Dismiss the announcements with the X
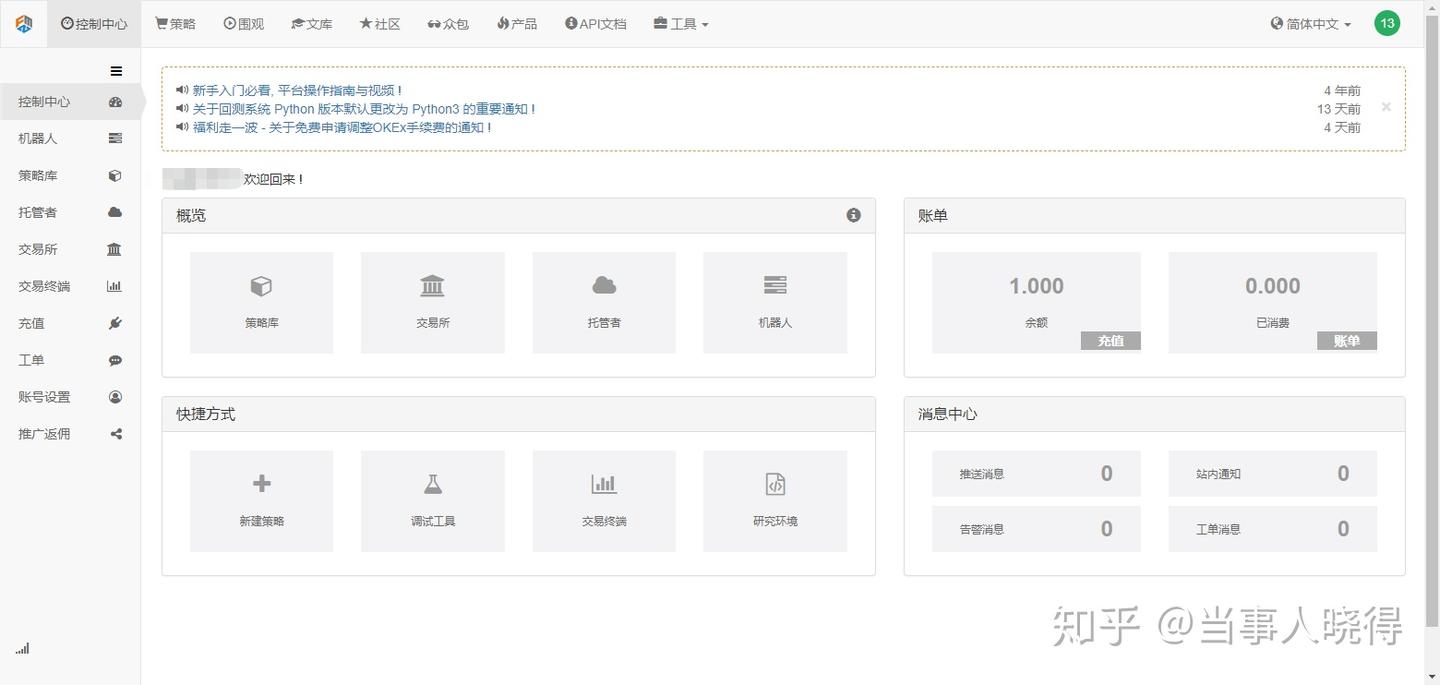Viewport: 1440px width, 685px height. tap(1386, 107)
